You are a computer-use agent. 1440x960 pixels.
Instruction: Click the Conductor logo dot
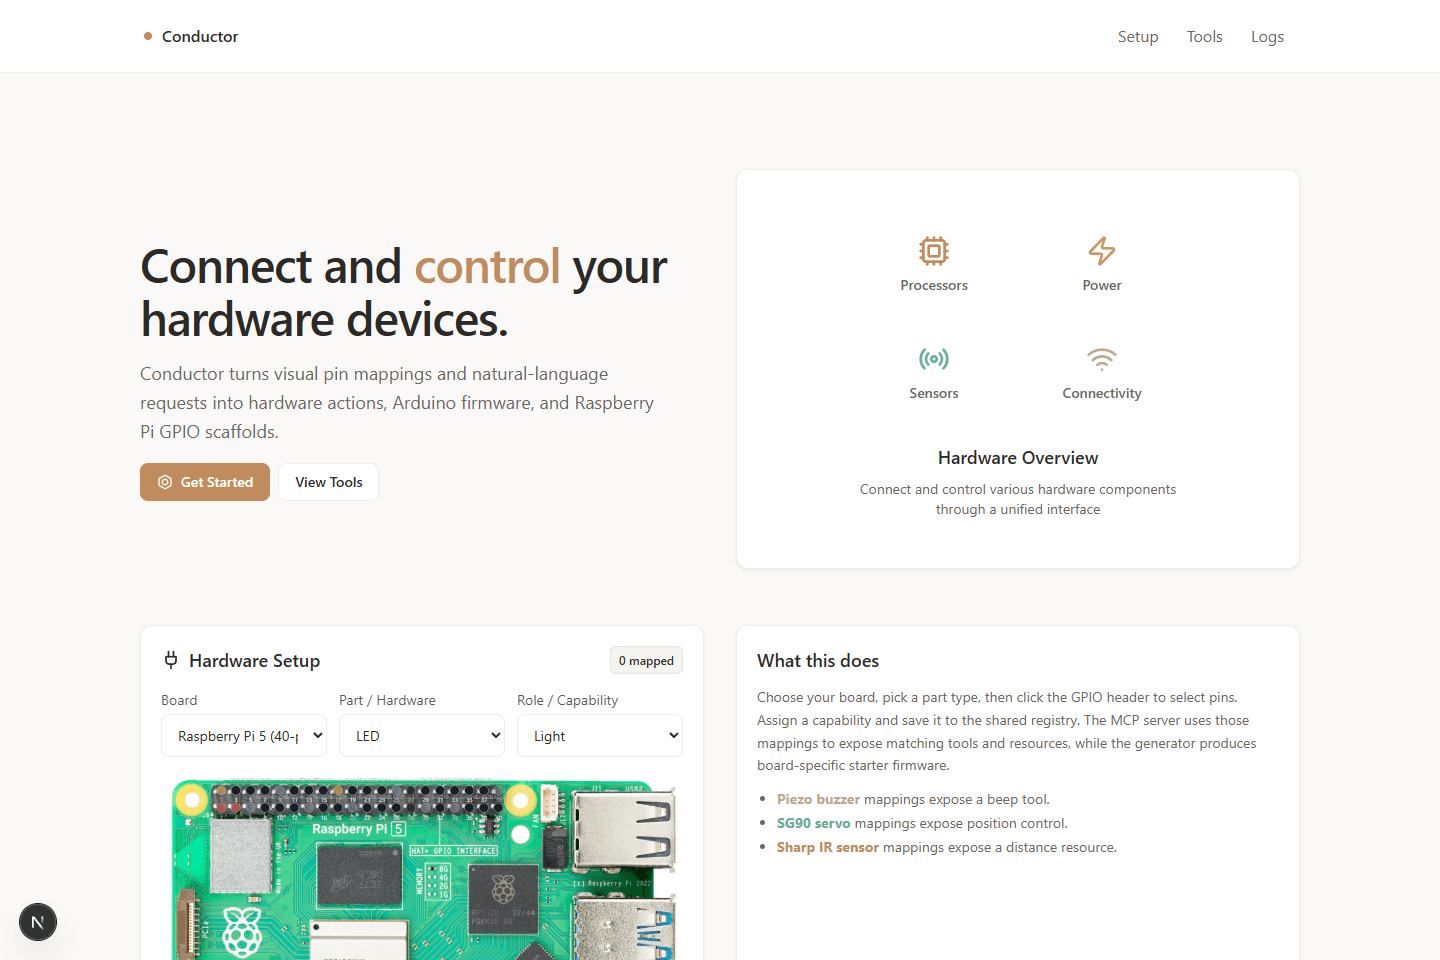(148, 36)
